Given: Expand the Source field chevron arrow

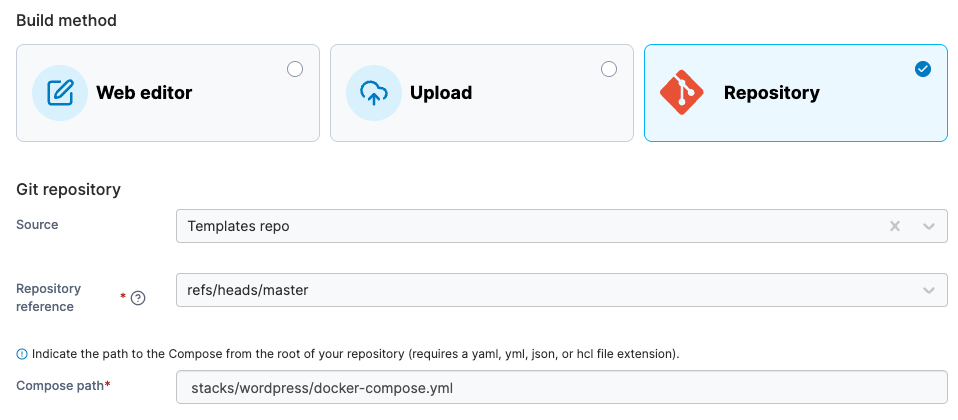Looking at the screenshot, I should [929, 226].
